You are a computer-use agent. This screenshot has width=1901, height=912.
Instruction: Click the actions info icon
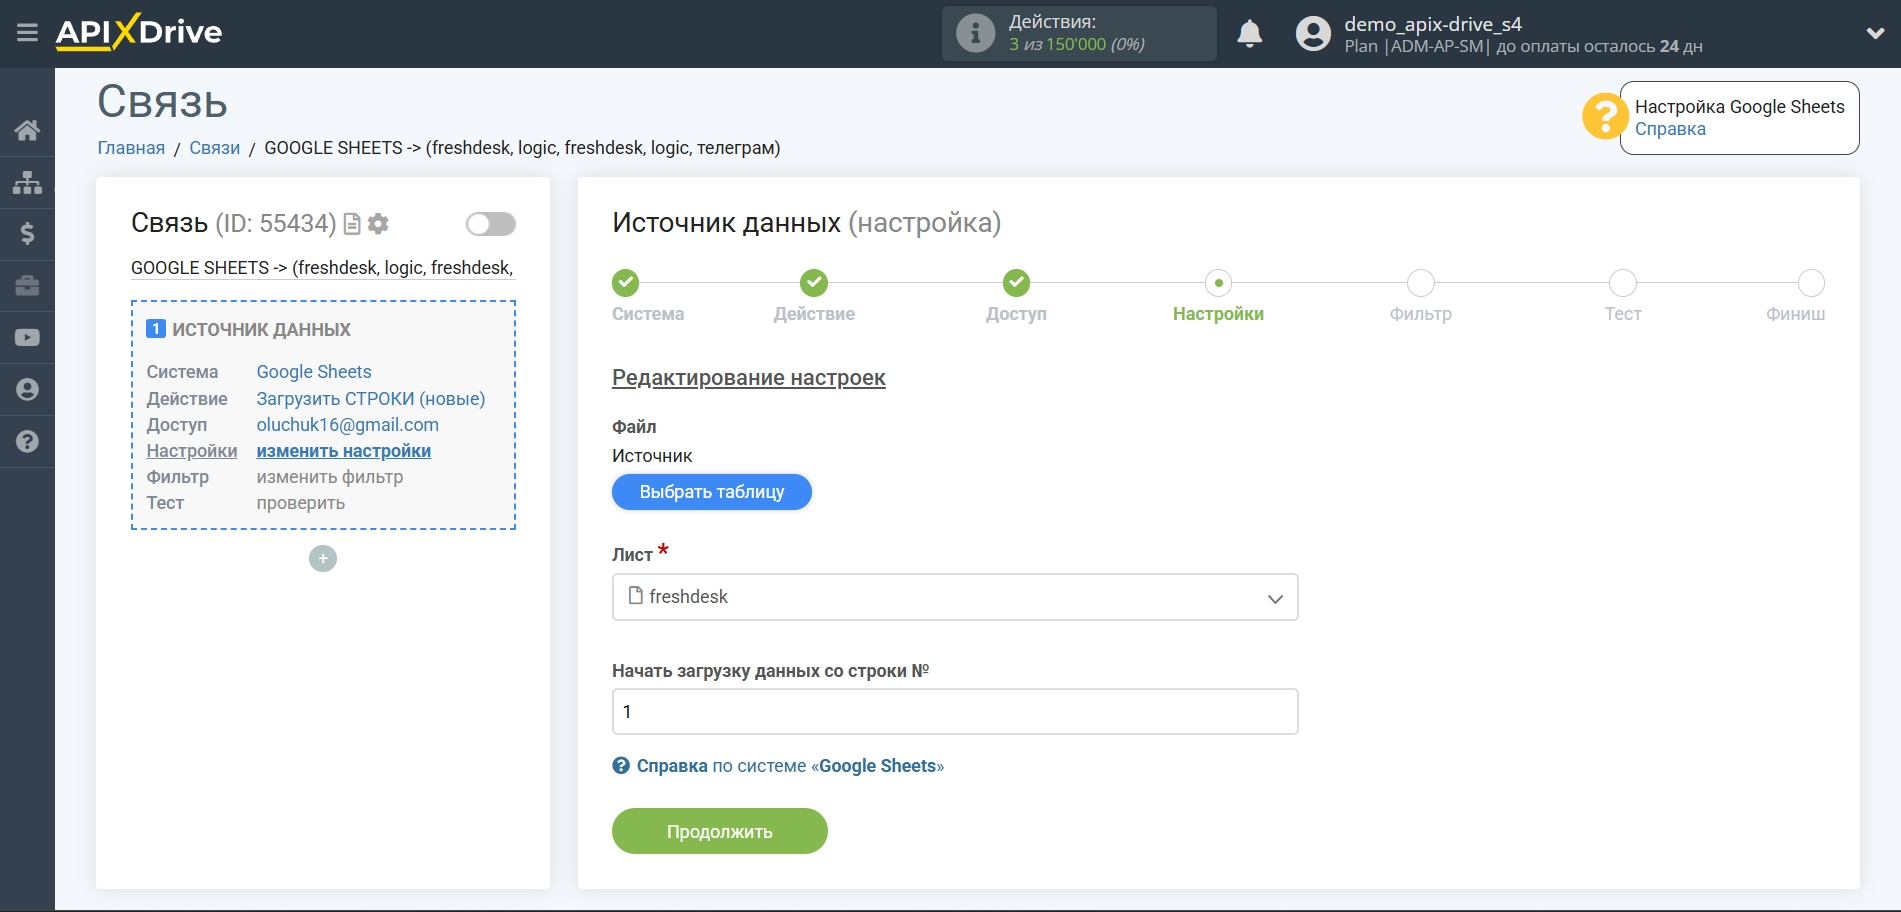tap(975, 33)
